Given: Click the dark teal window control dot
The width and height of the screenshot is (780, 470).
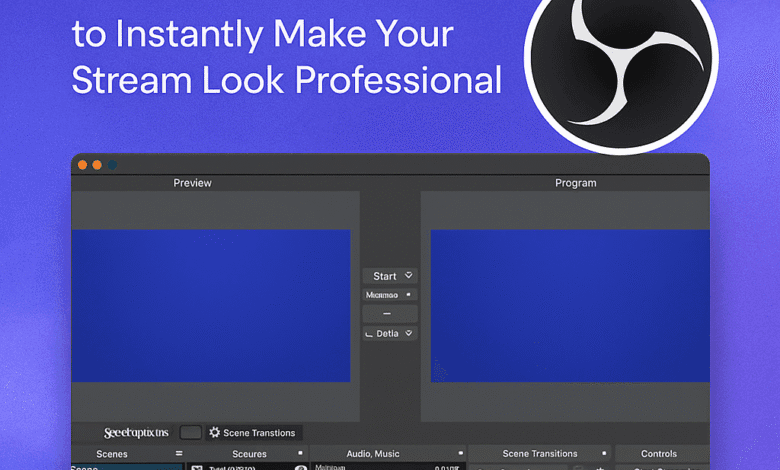Looking at the screenshot, I should (112, 165).
